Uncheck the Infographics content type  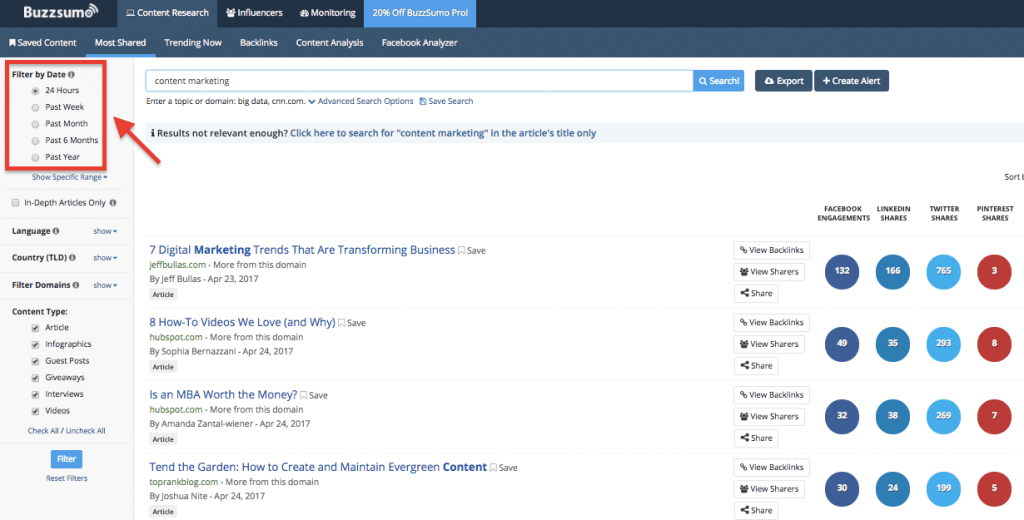[35, 344]
